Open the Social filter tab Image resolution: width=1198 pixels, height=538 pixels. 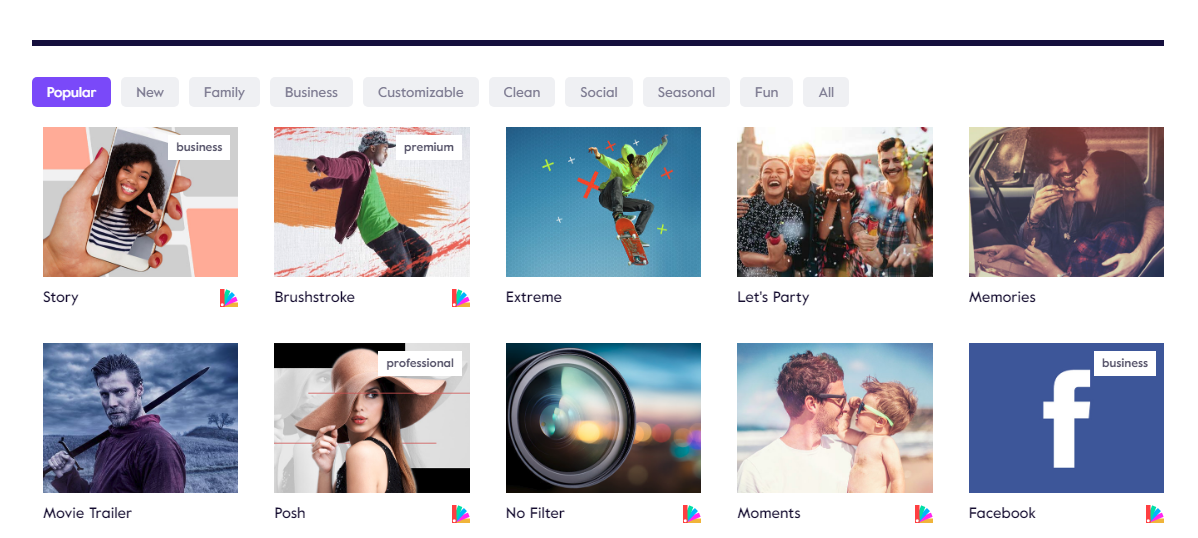[598, 92]
